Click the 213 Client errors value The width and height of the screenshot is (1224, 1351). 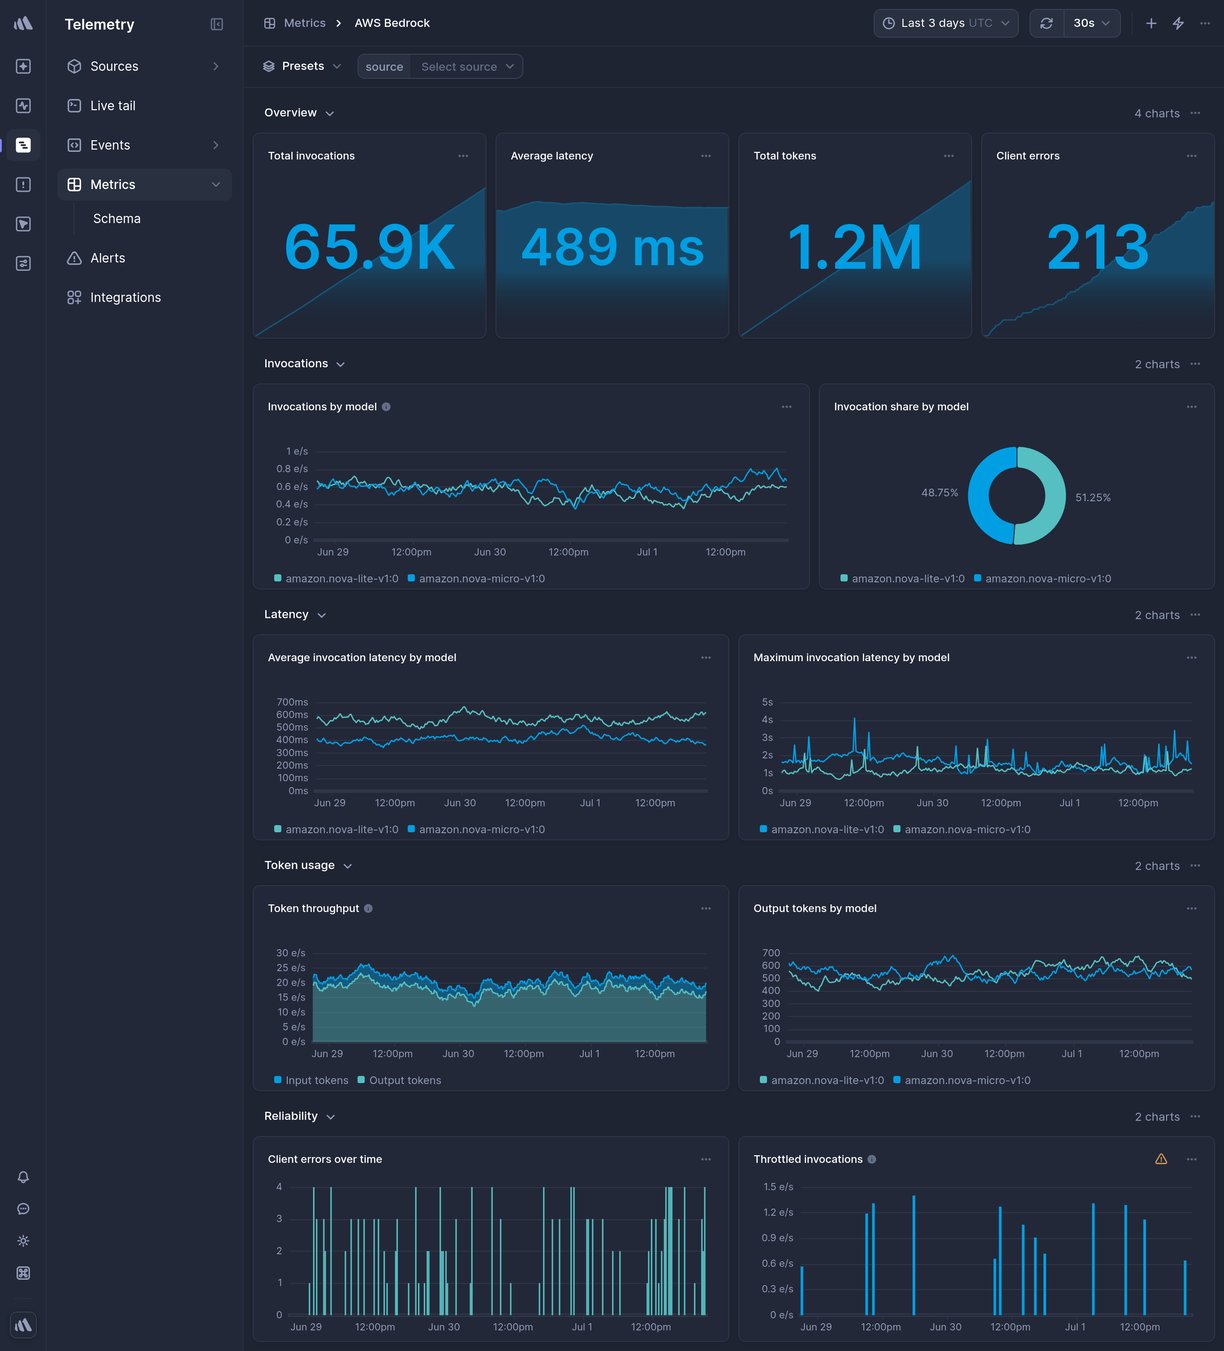[1097, 247]
